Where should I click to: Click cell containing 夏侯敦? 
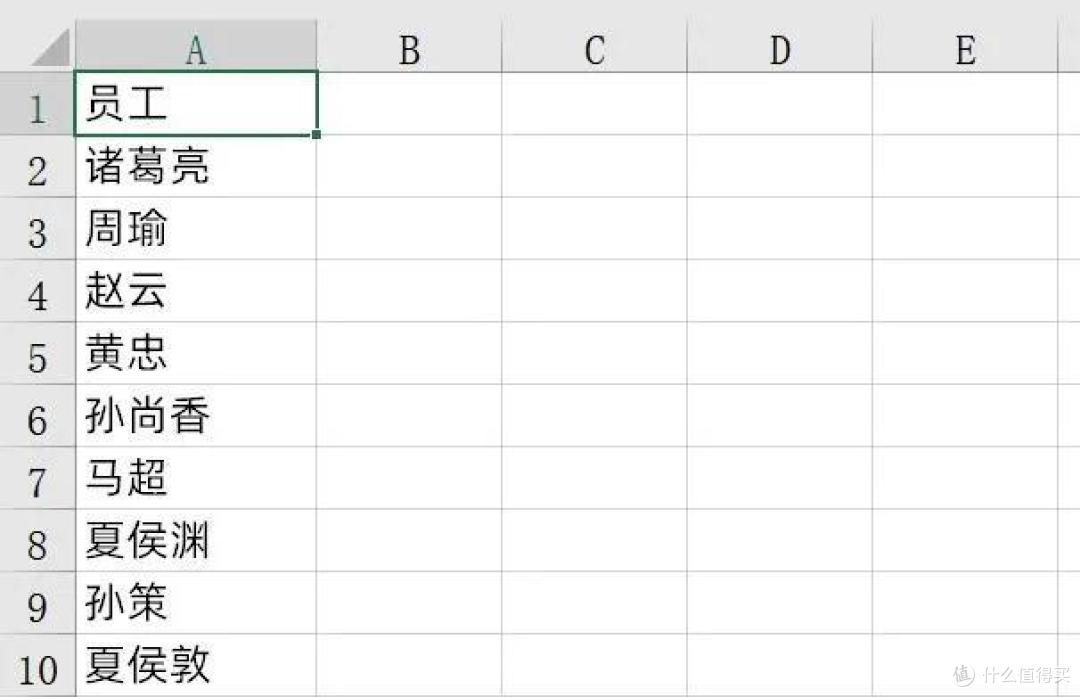[196, 665]
